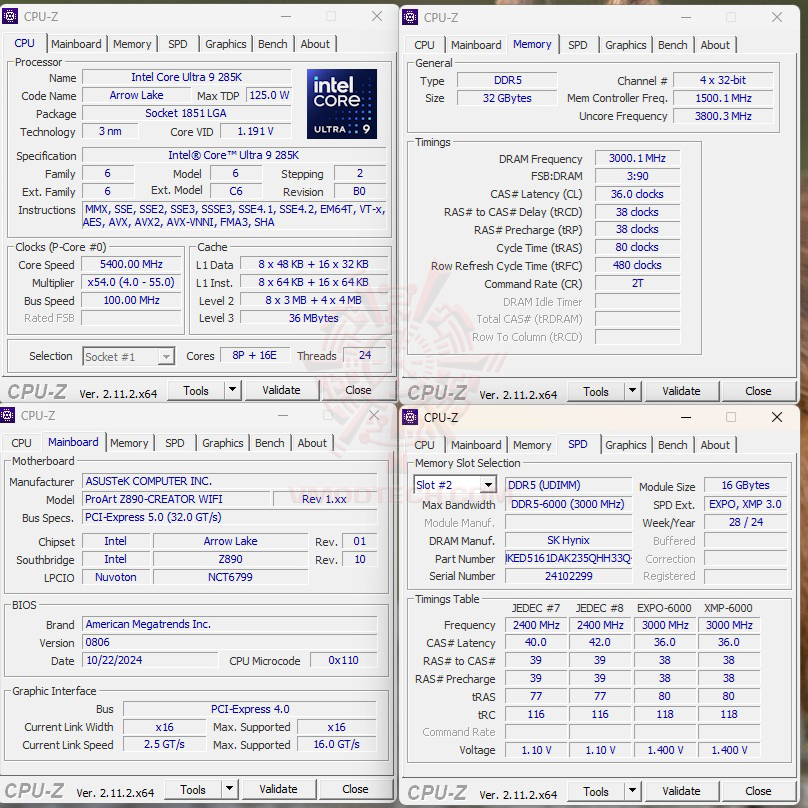
Task: Click Validate button in the Mainboard window
Action: (278, 789)
